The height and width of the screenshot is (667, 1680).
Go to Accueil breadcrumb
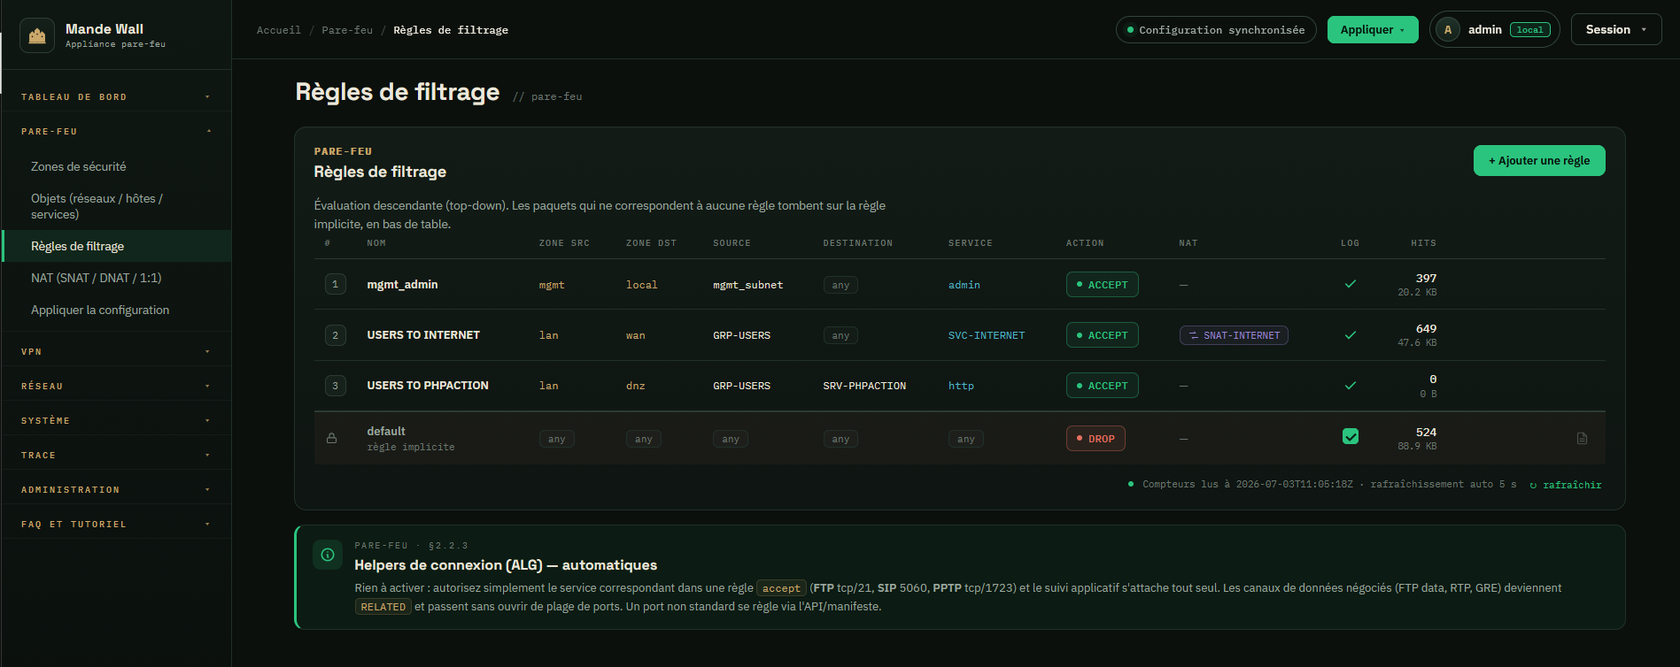278,30
